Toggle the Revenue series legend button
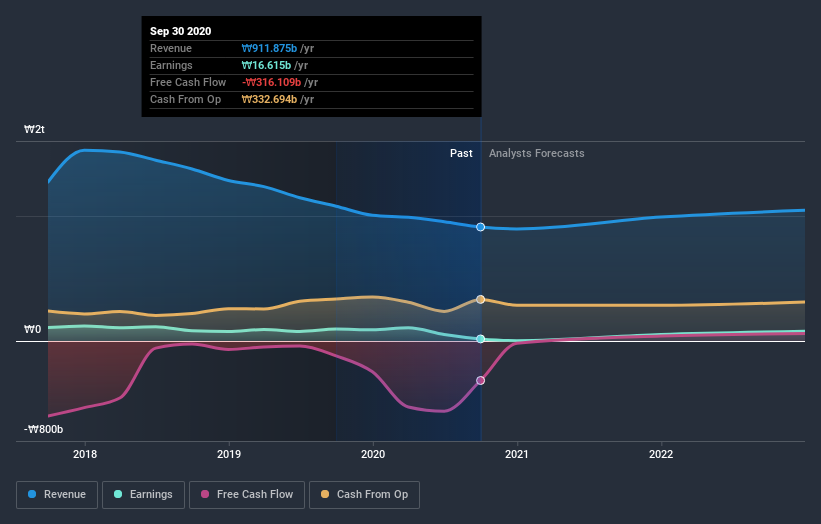 click(57, 495)
